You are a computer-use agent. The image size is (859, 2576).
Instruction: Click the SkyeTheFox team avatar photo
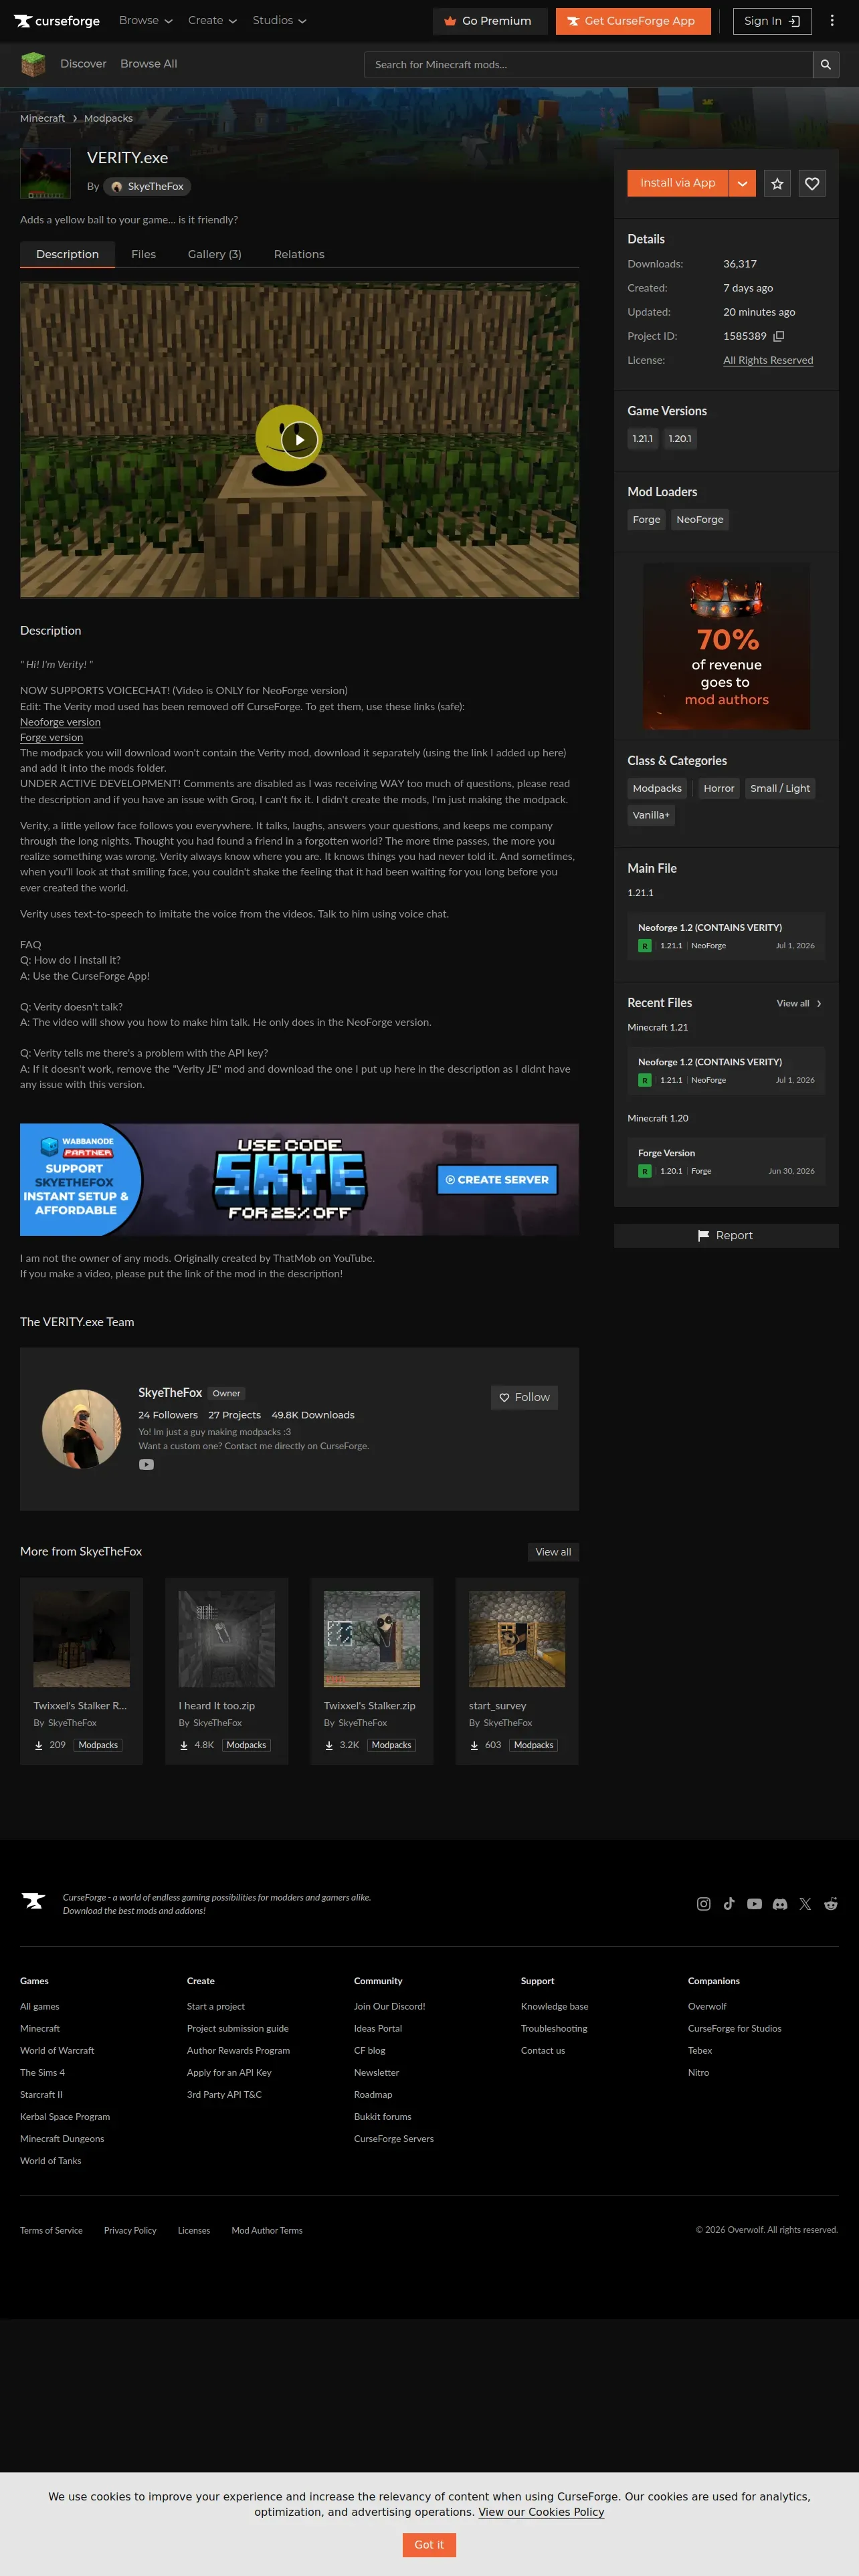click(x=82, y=1428)
